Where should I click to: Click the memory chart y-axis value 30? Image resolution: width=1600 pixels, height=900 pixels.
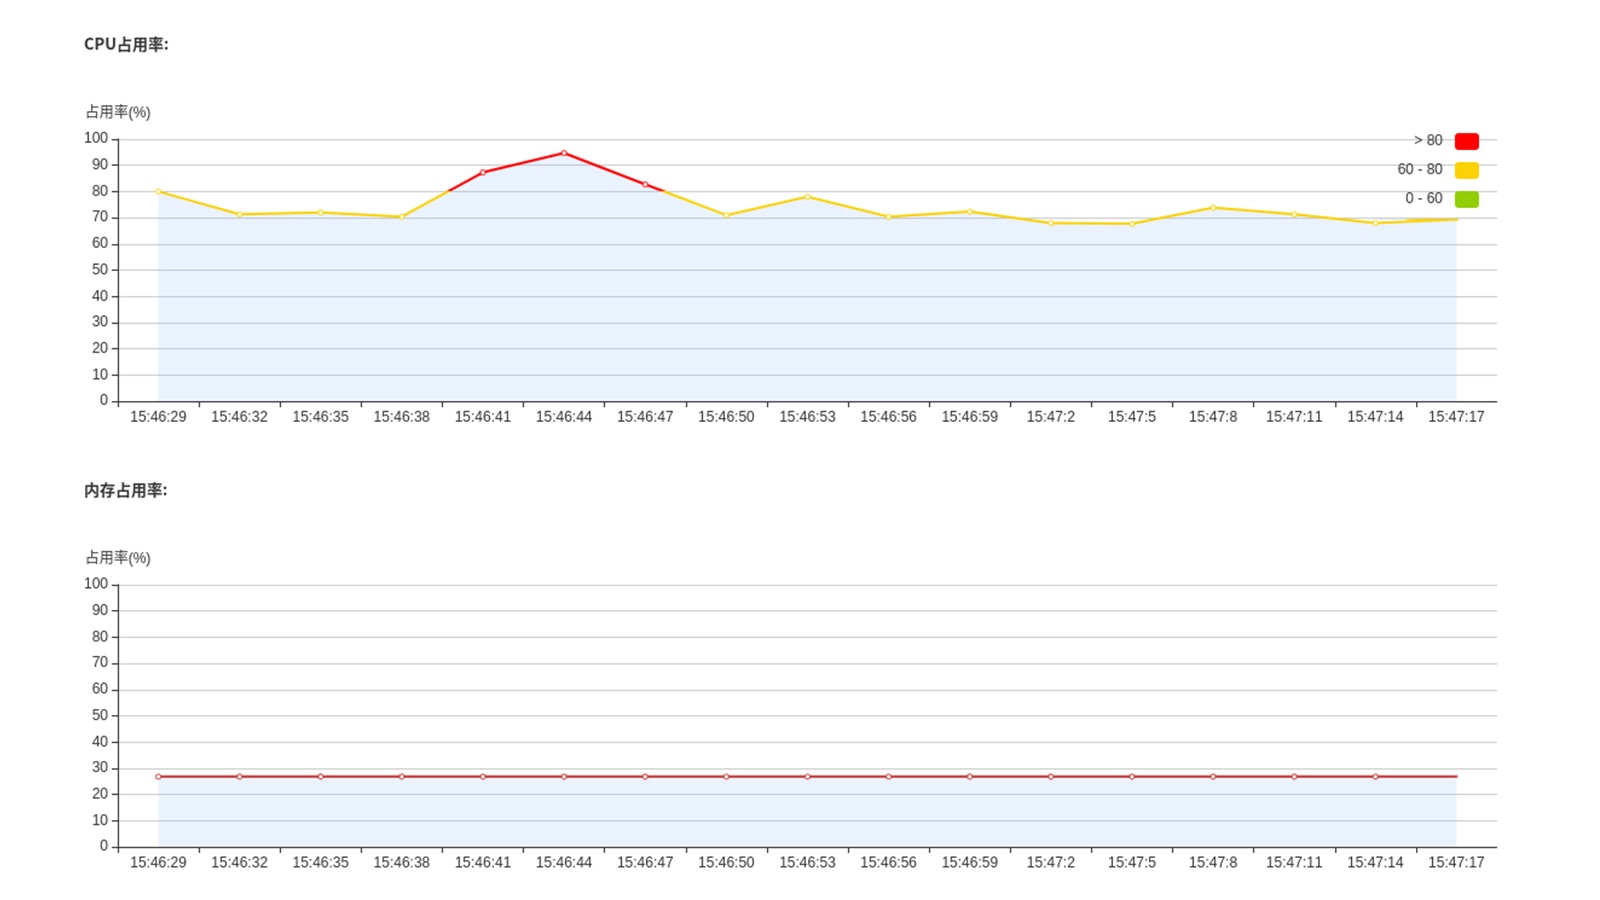pos(100,768)
